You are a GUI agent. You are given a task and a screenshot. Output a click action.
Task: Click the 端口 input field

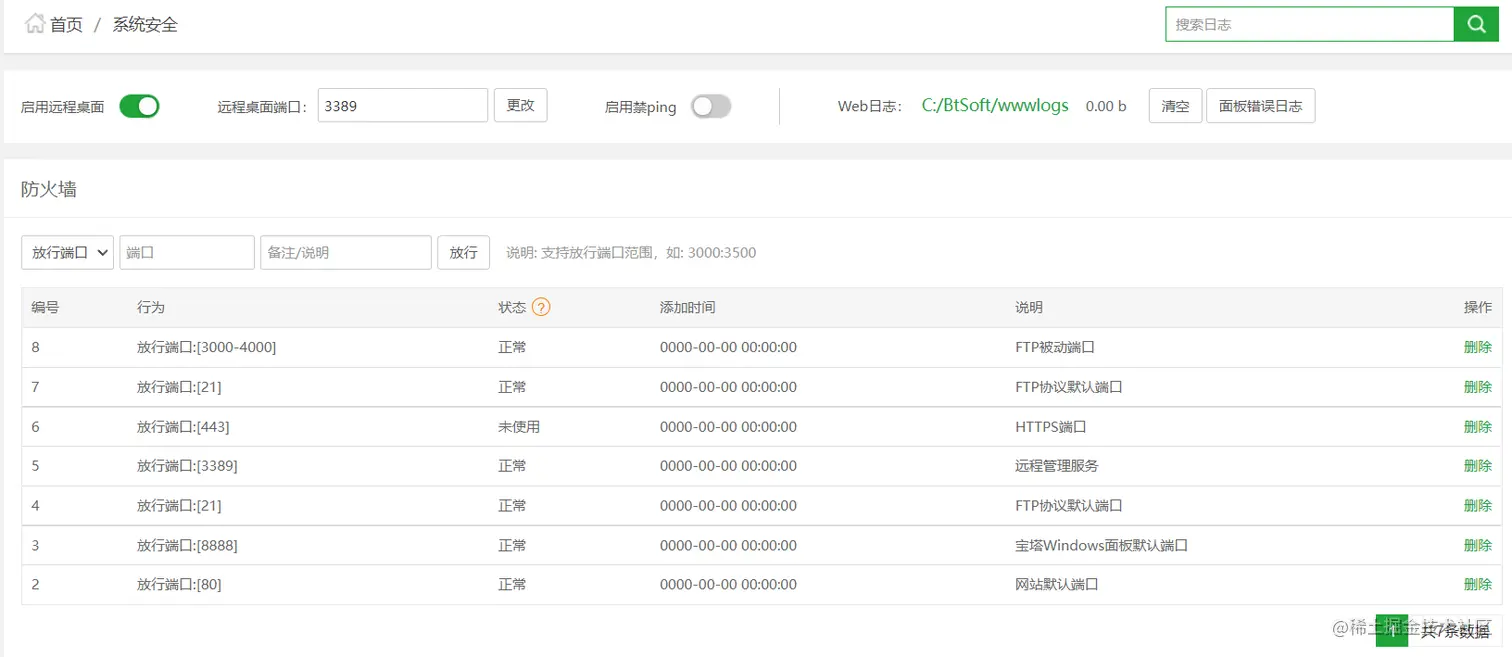click(x=187, y=253)
